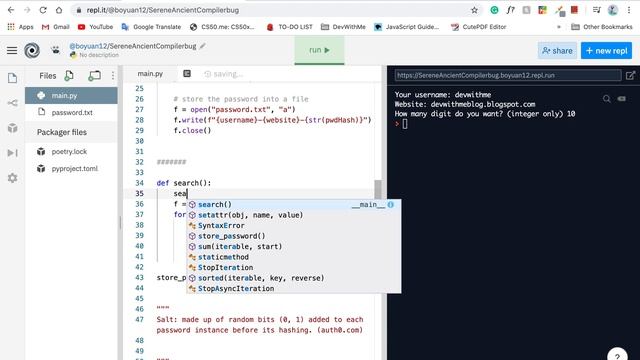Choose search() autocomplete suggestion

[293, 204]
